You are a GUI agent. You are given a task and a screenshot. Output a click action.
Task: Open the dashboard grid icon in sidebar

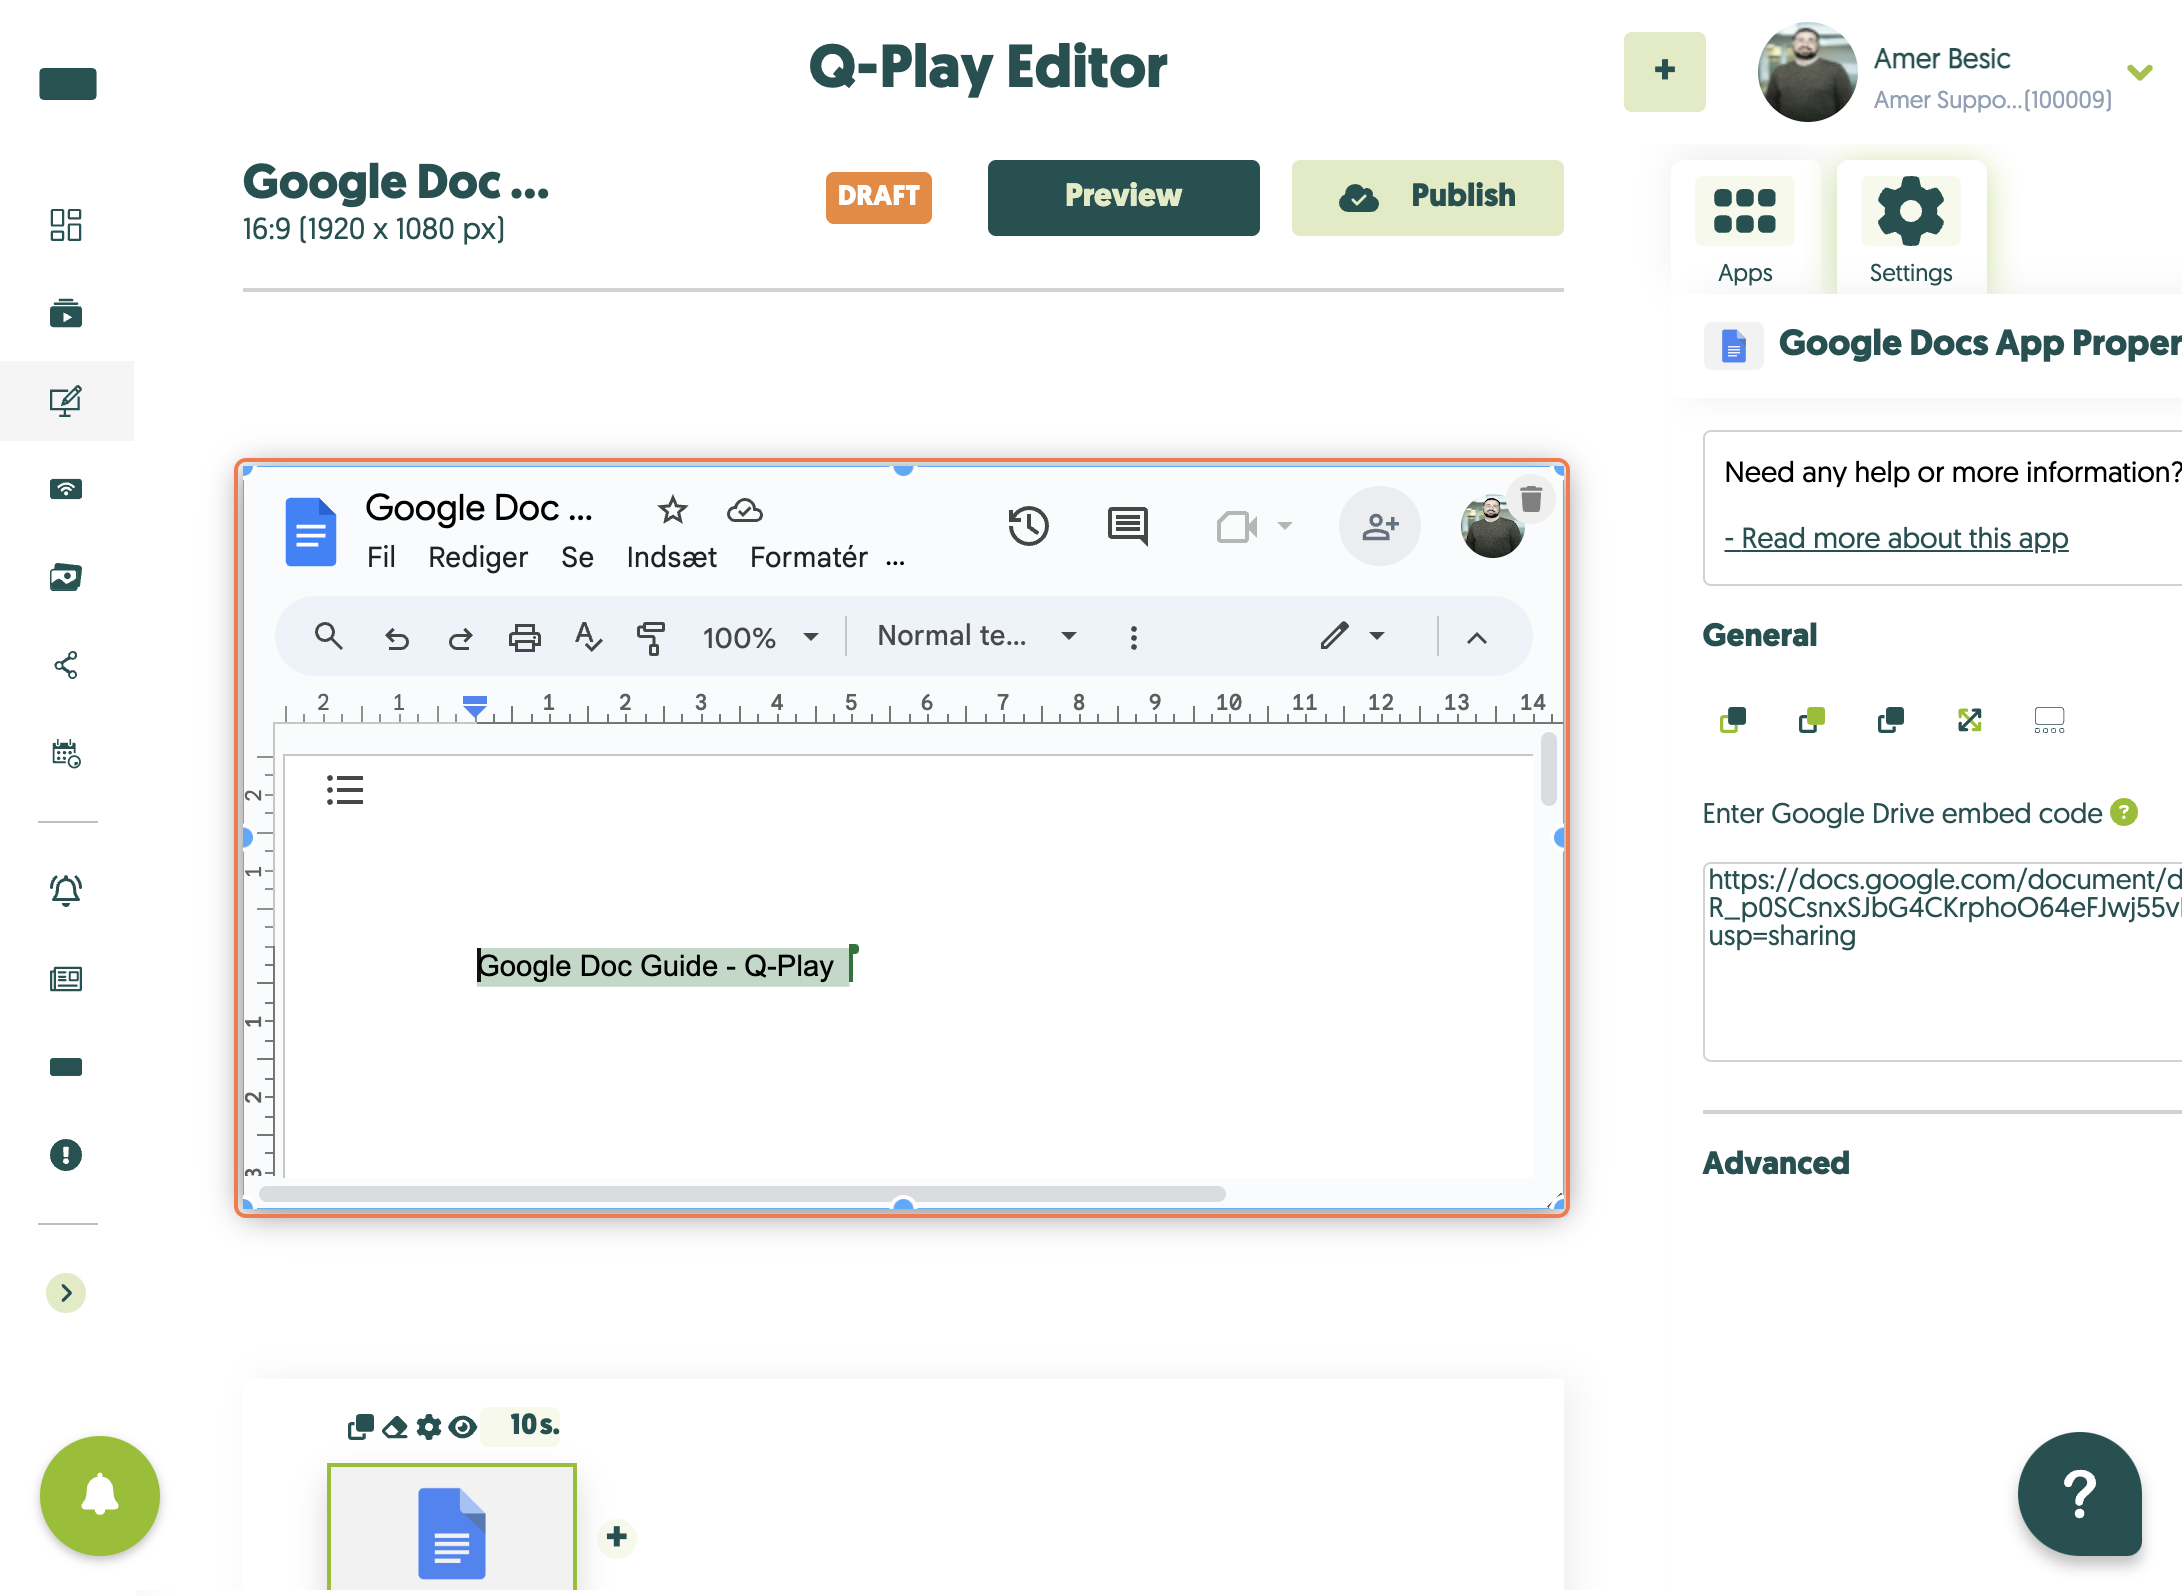(x=66, y=225)
